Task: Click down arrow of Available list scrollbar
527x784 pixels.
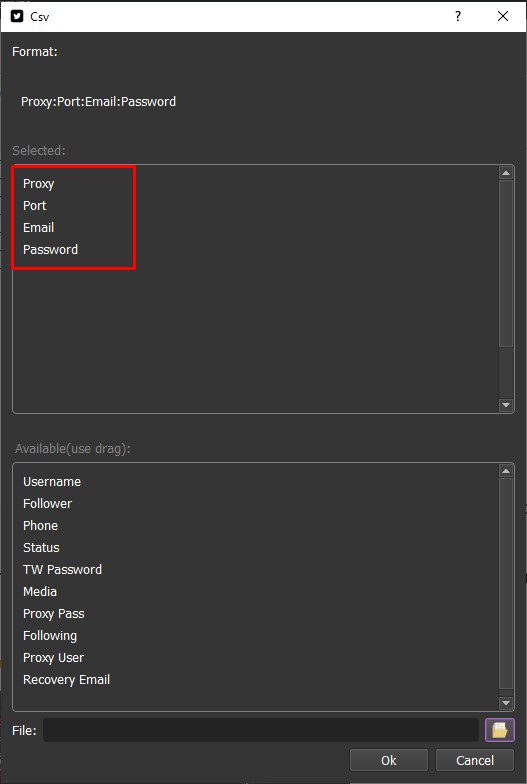Action: 506,703
